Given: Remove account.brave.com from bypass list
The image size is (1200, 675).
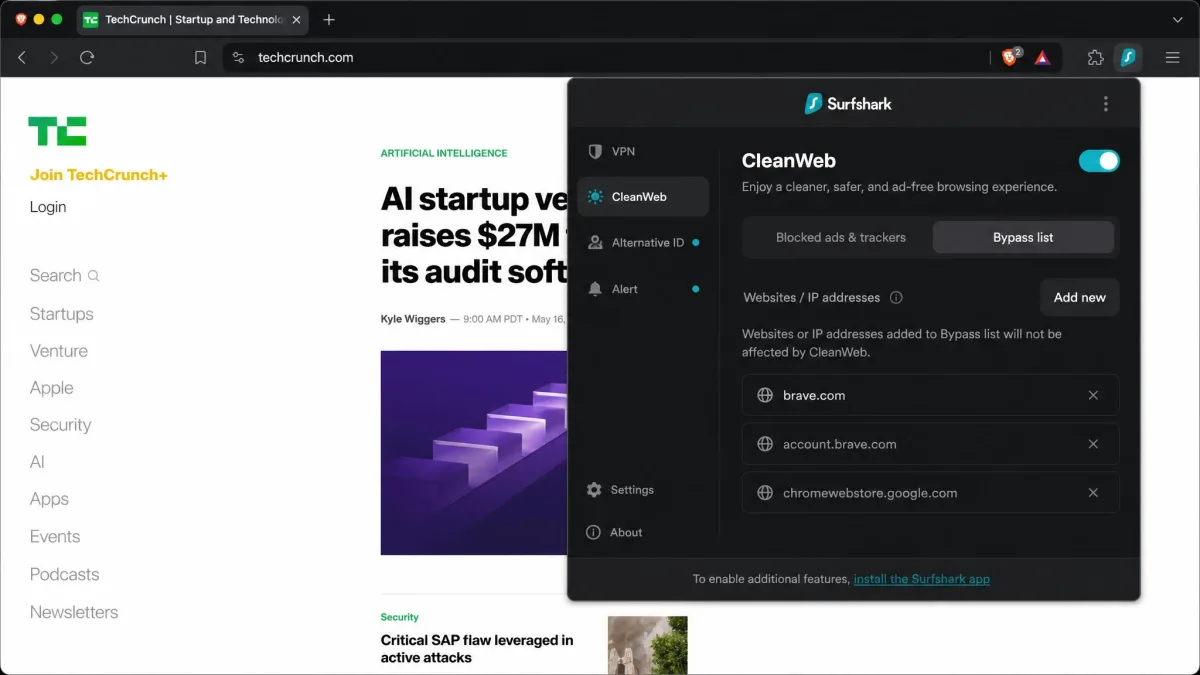Looking at the screenshot, I should (x=1093, y=444).
